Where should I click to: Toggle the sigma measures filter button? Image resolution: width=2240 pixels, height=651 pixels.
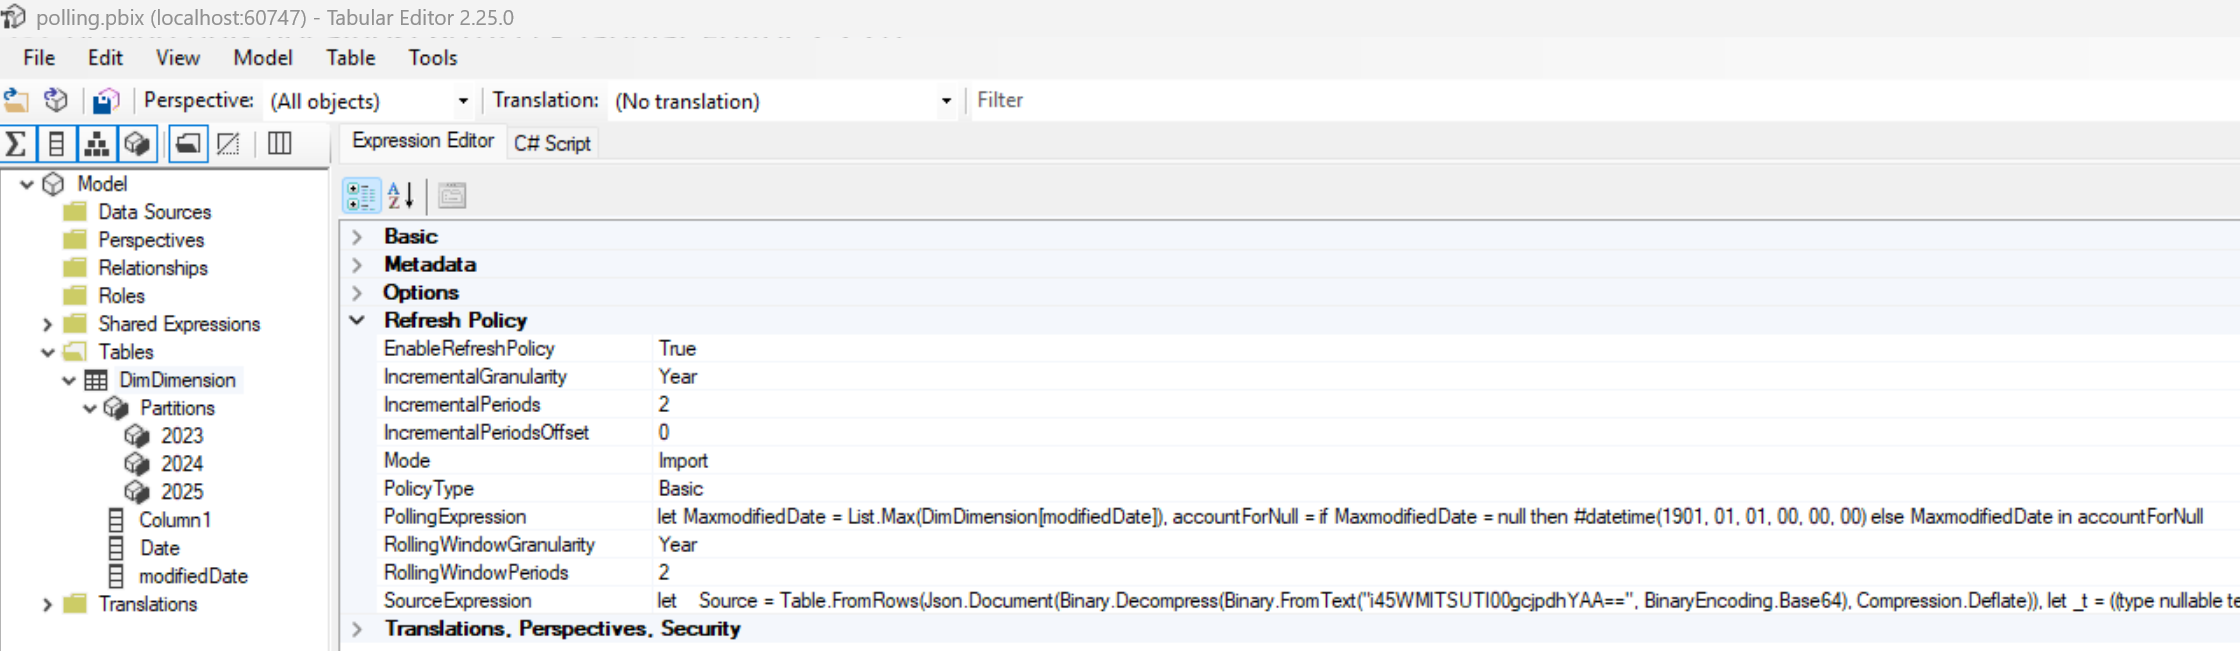pos(17,144)
